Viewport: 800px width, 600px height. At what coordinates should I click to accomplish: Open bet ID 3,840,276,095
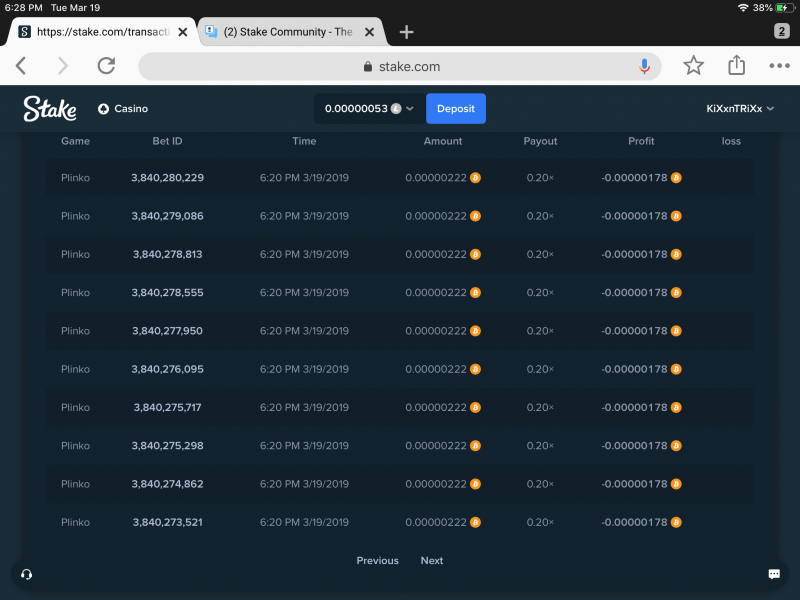click(167, 369)
